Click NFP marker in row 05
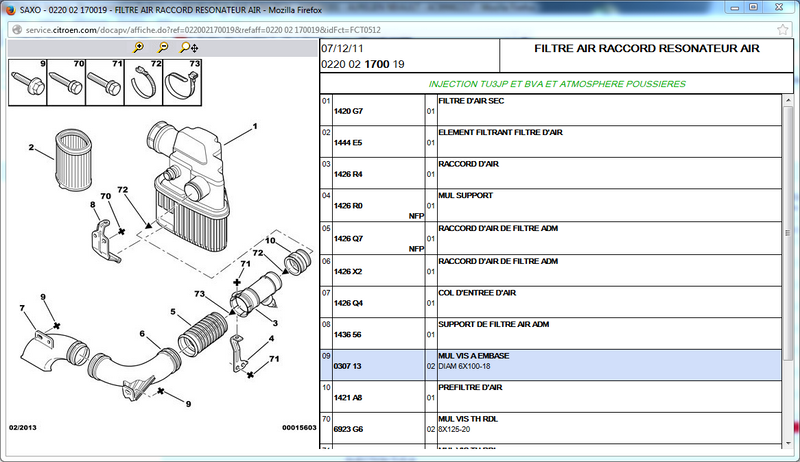 [416, 249]
